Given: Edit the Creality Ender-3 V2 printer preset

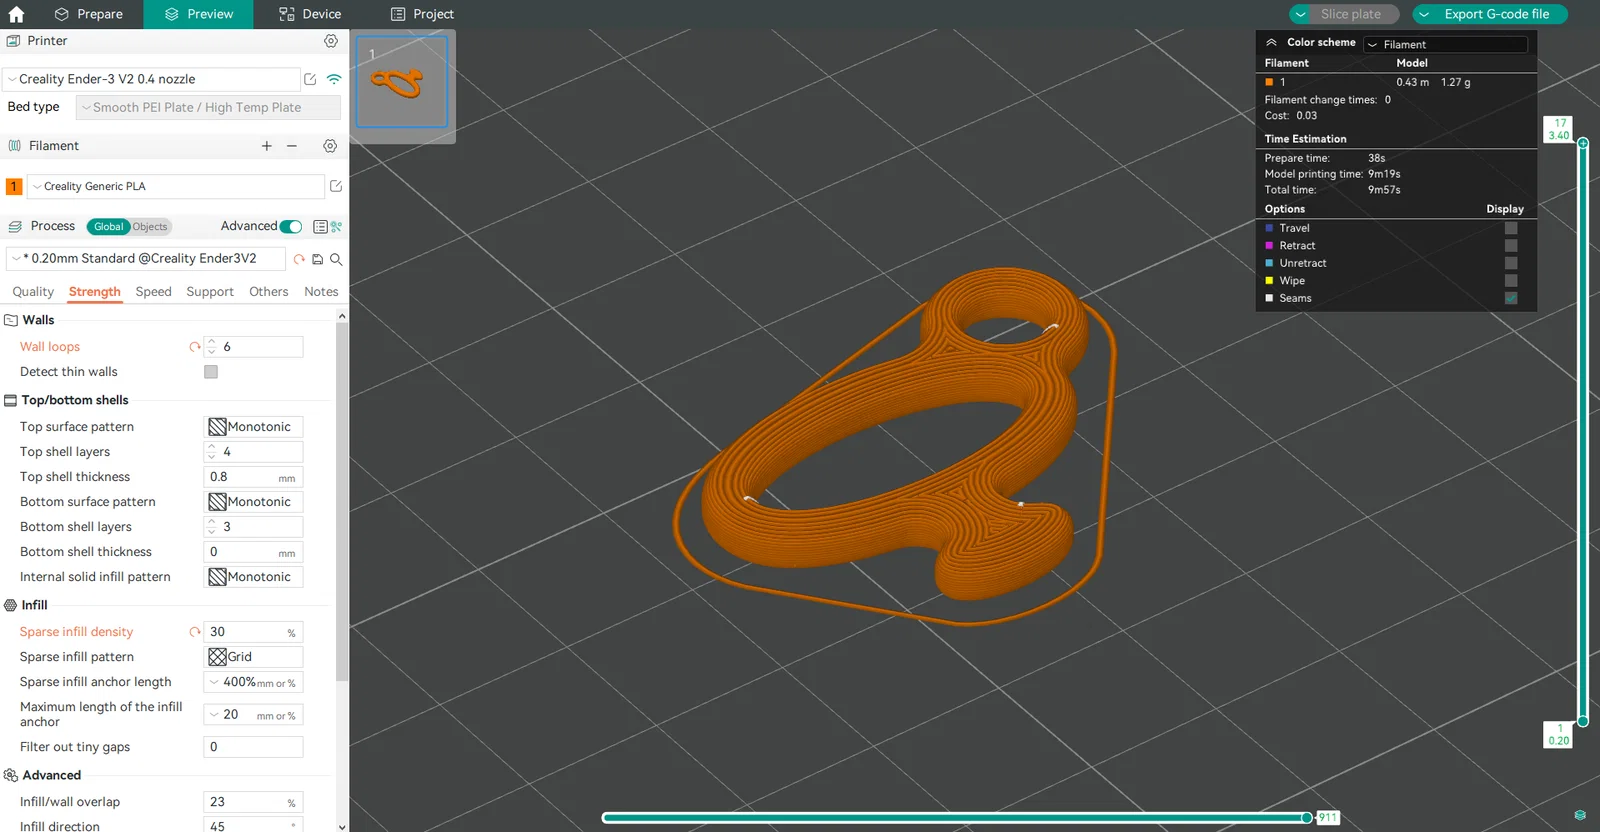Looking at the screenshot, I should point(310,79).
